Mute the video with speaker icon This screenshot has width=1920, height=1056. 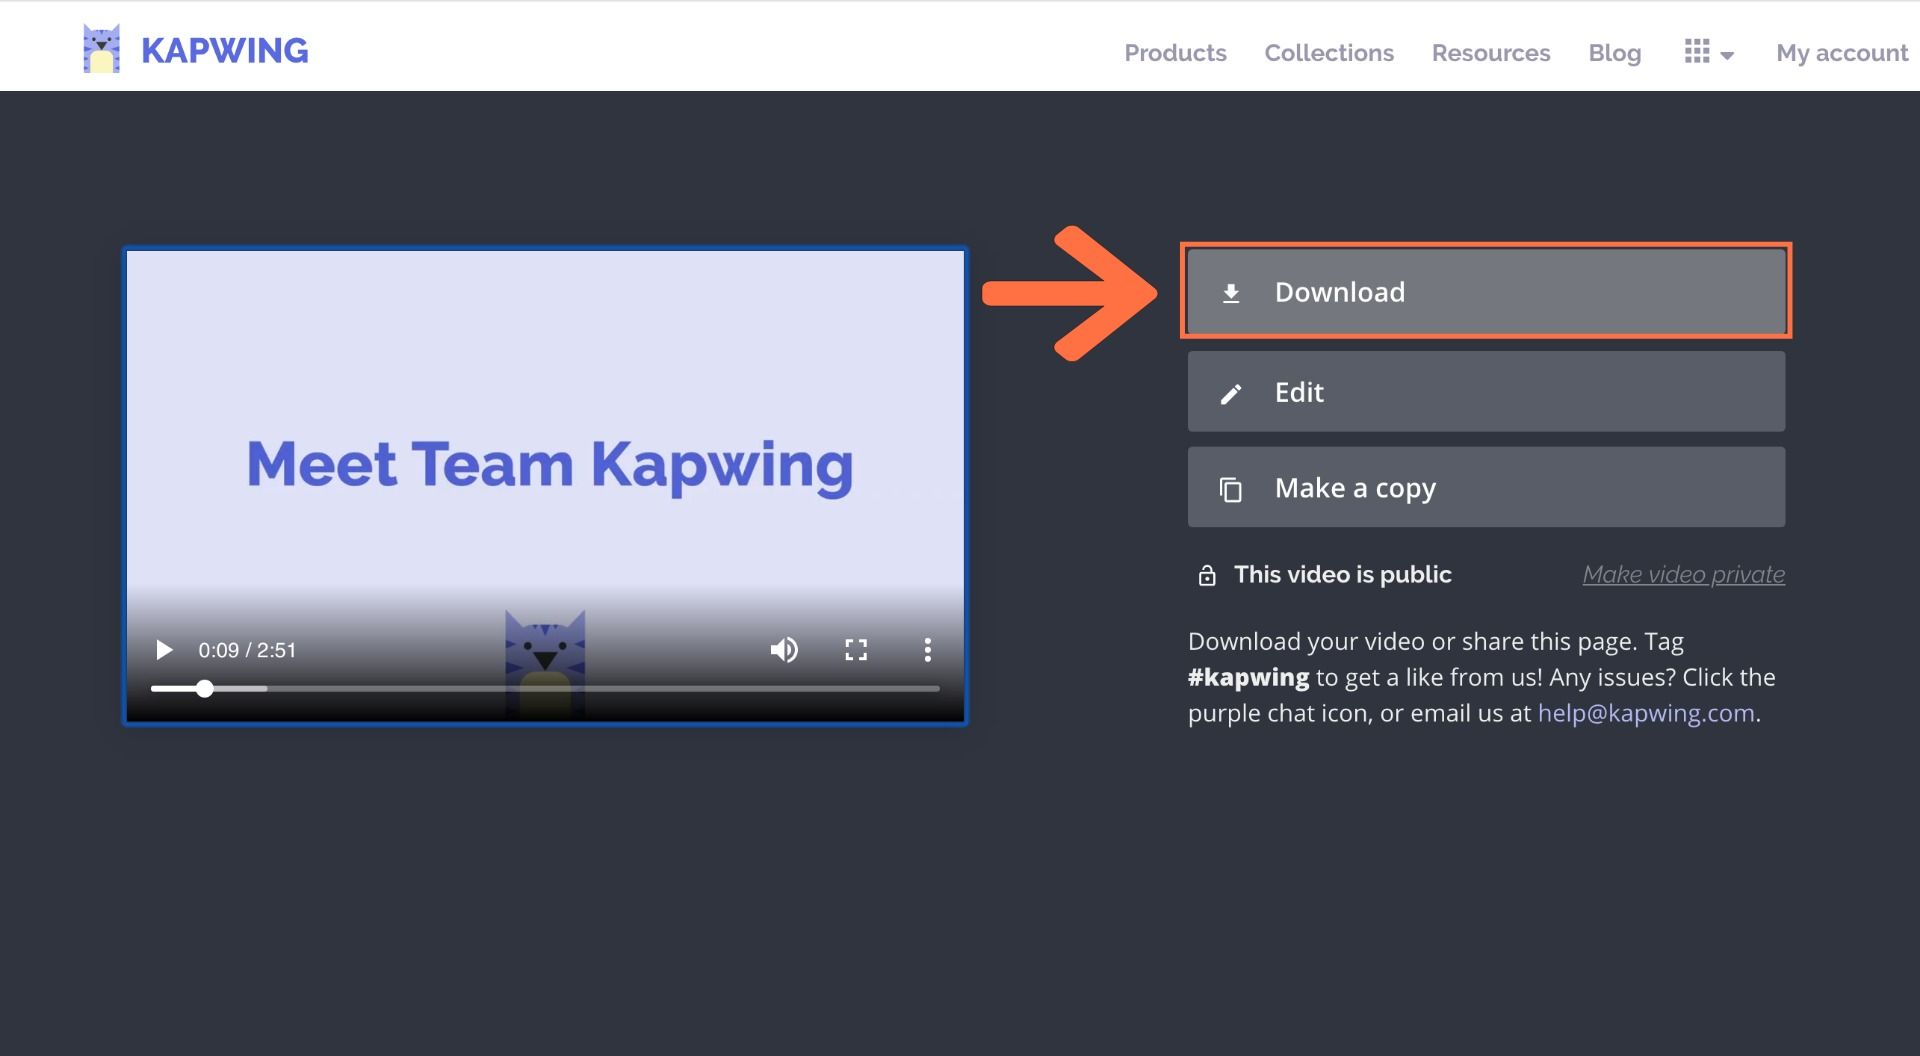784,650
